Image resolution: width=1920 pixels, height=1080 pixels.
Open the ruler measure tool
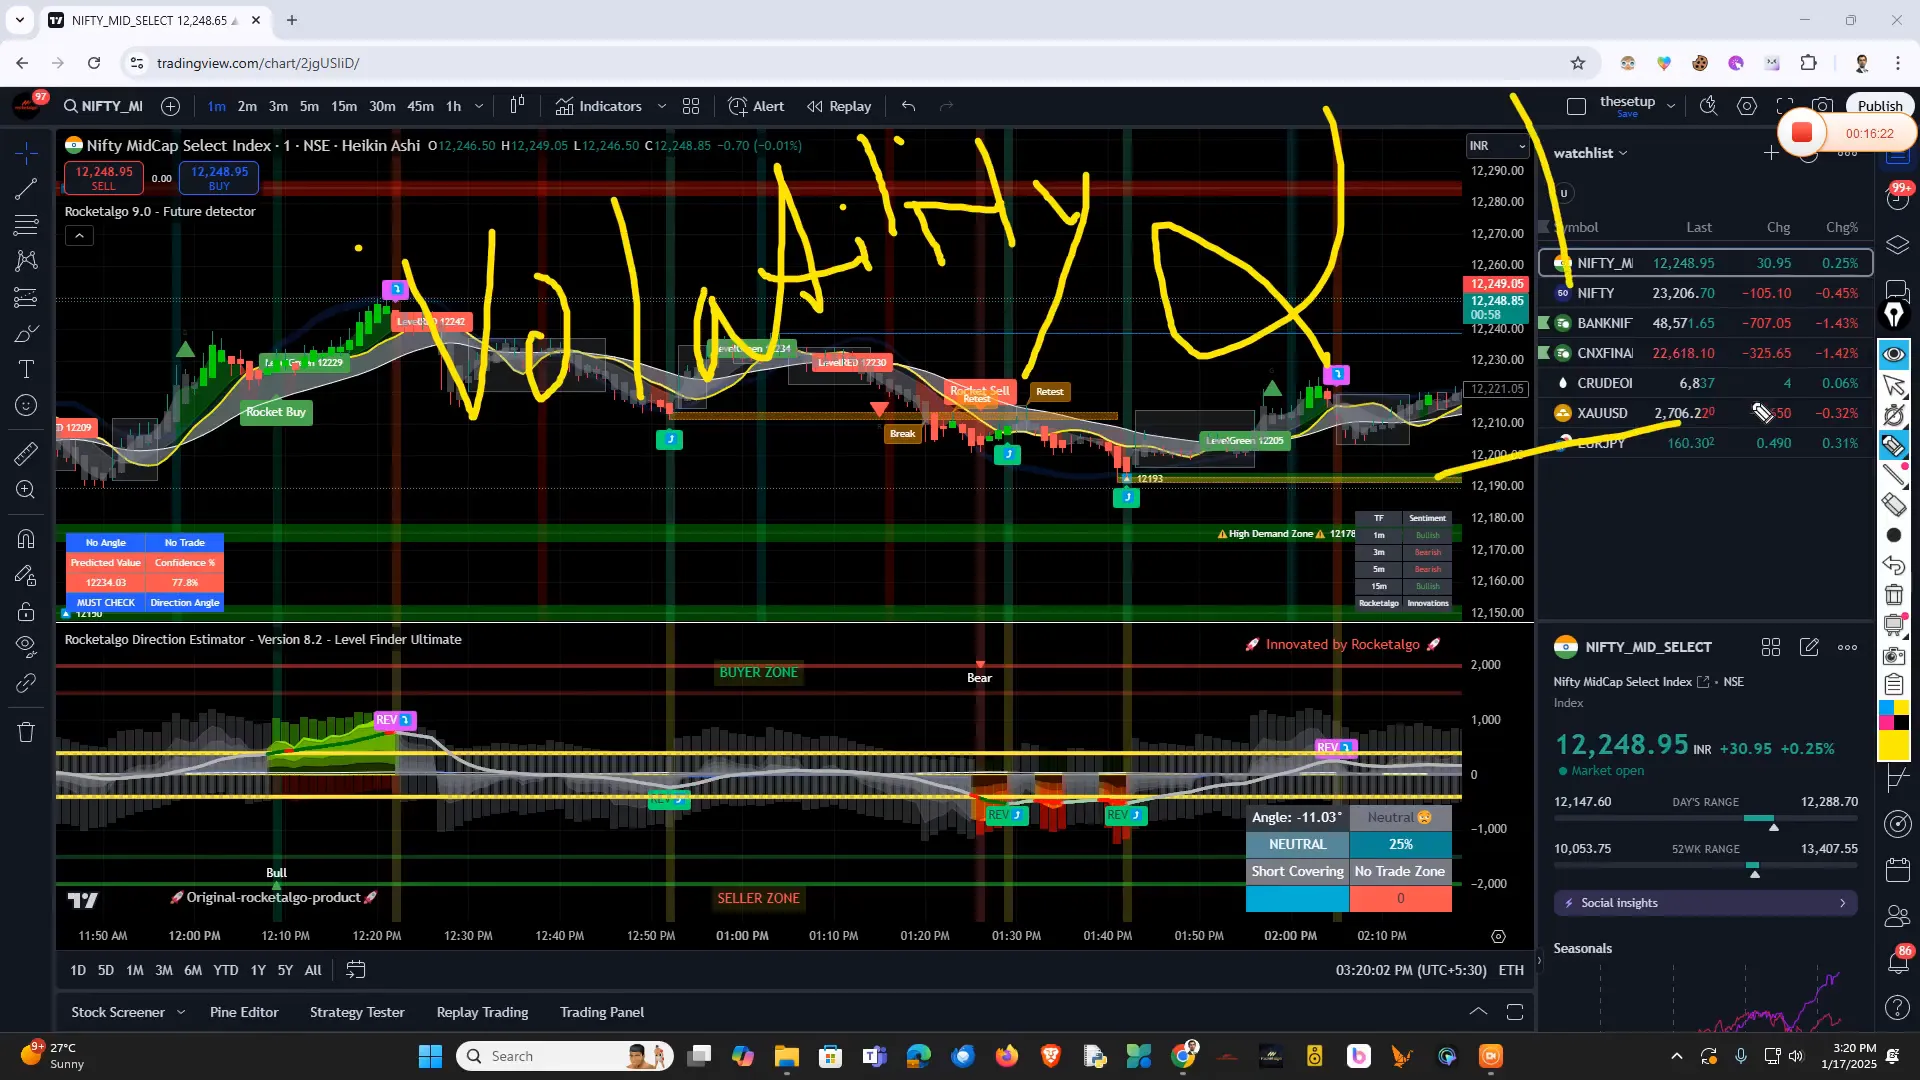click(x=26, y=454)
